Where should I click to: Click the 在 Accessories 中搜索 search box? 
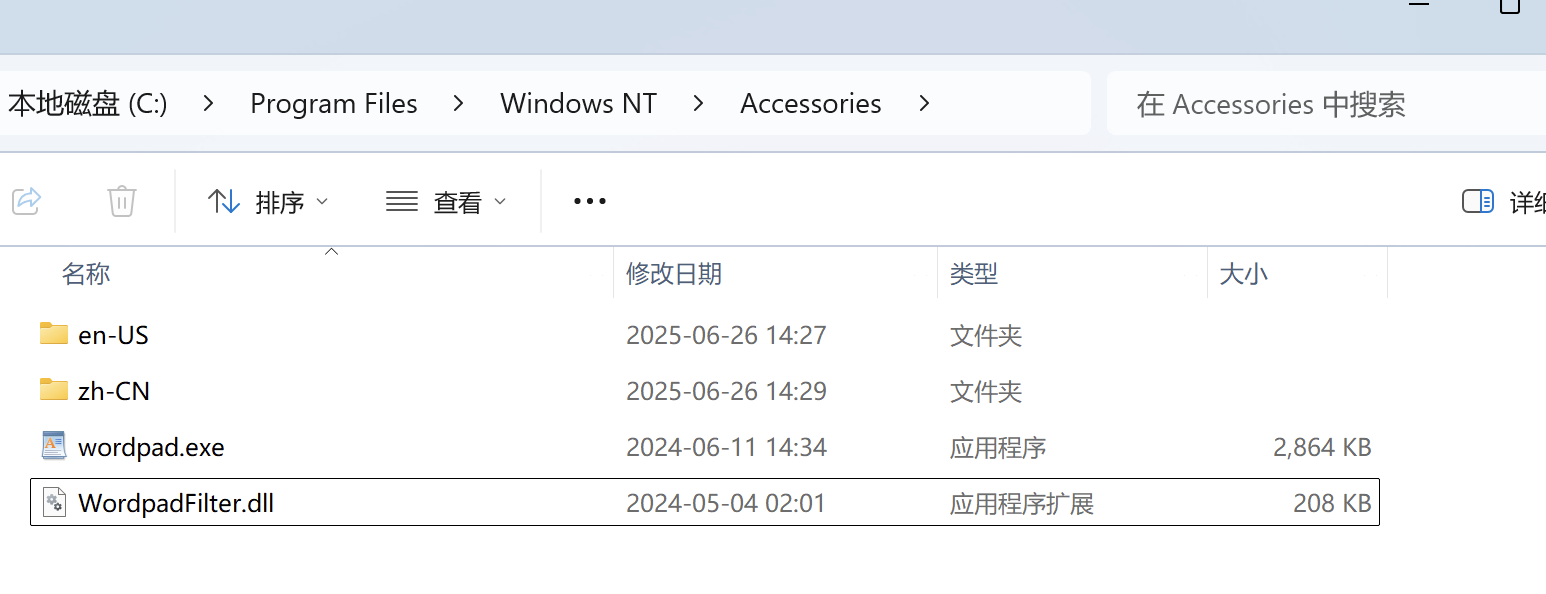[1320, 104]
